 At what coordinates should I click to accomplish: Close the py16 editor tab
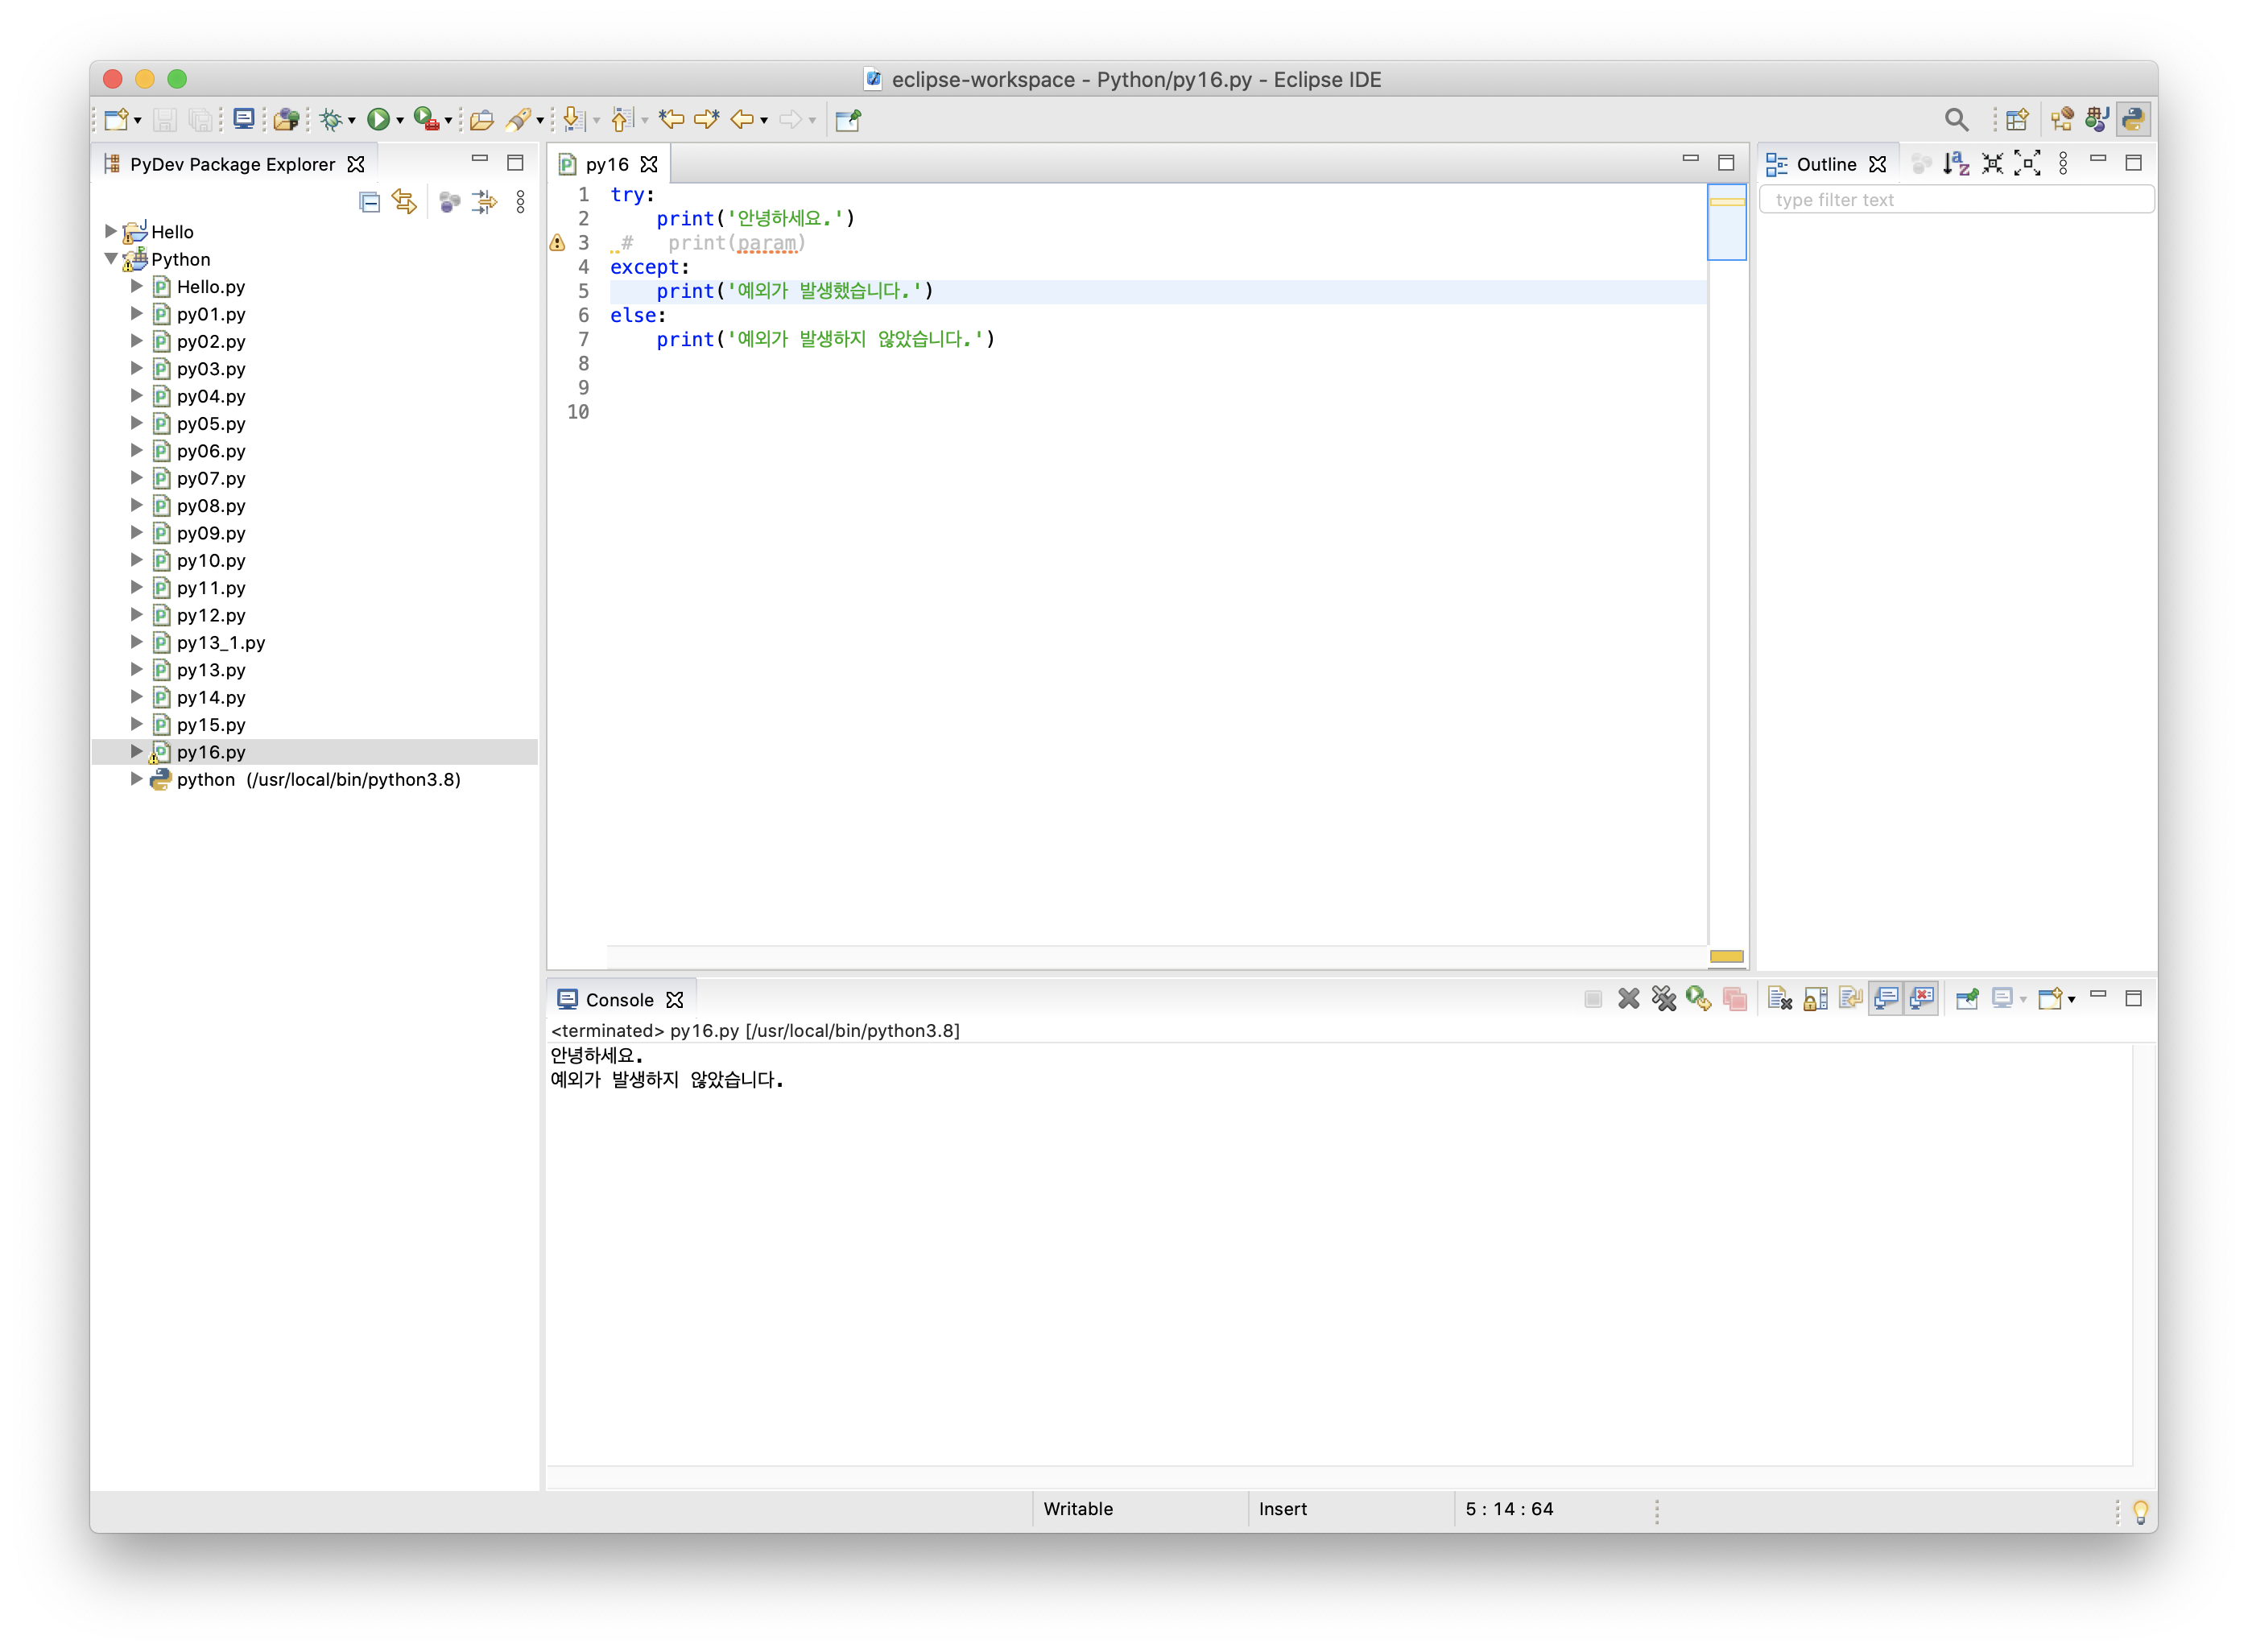[x=649, y=164]
